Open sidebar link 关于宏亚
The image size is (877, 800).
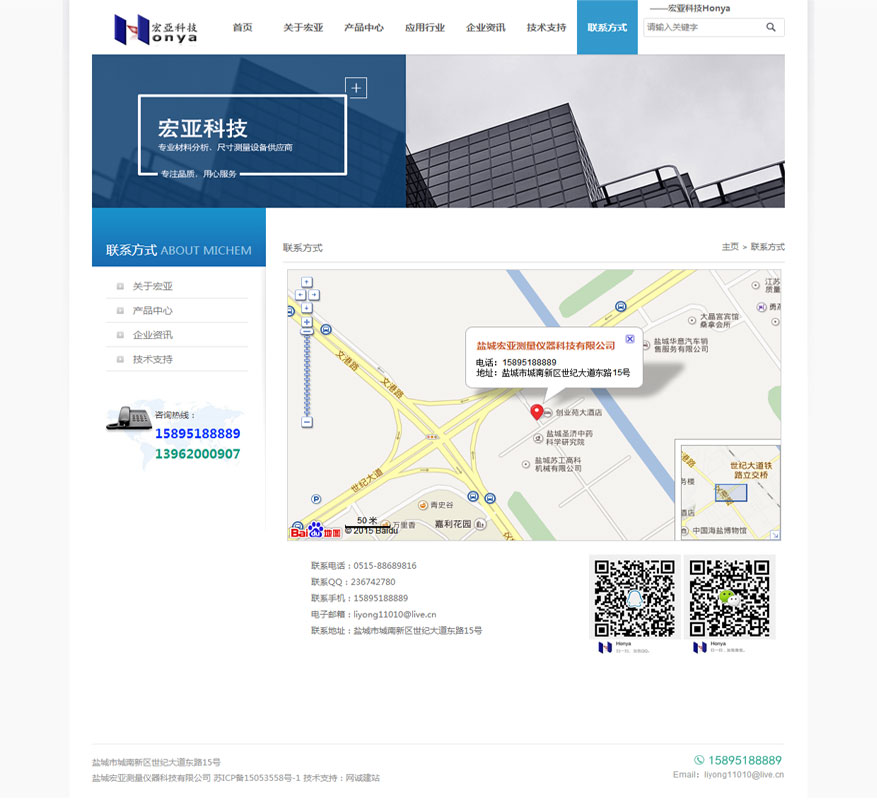[x=152, y=286]
